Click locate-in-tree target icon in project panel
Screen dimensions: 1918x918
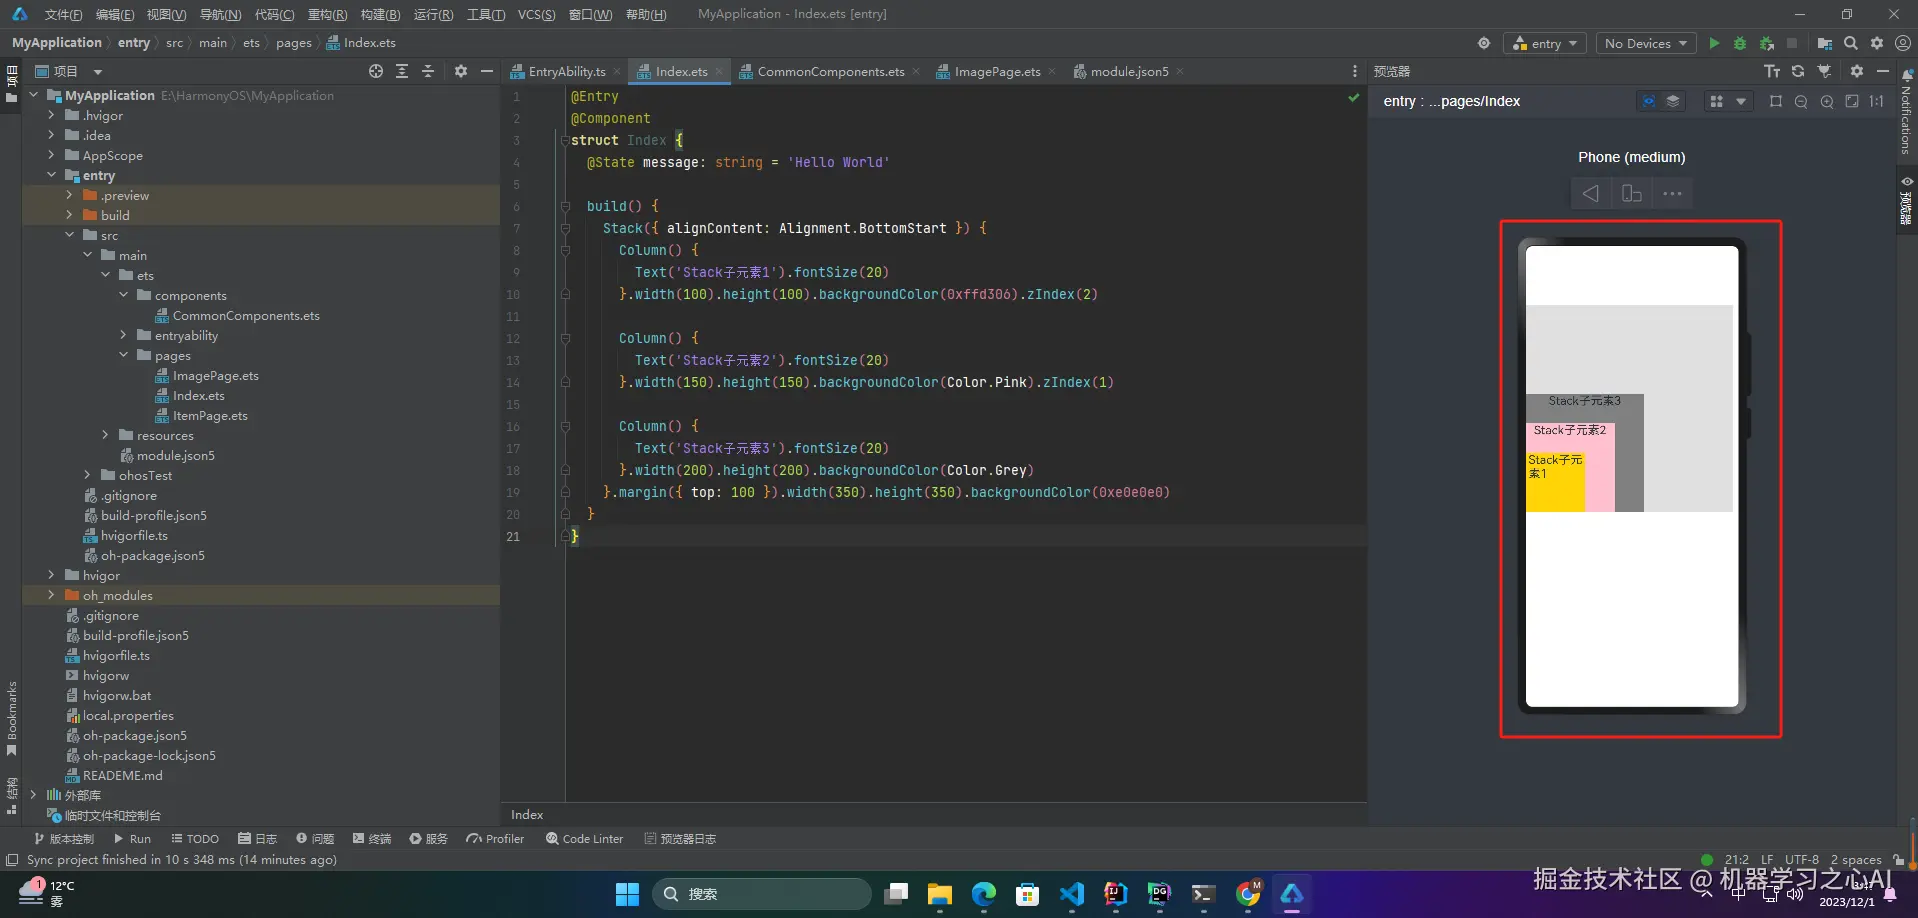pos(376,71)
